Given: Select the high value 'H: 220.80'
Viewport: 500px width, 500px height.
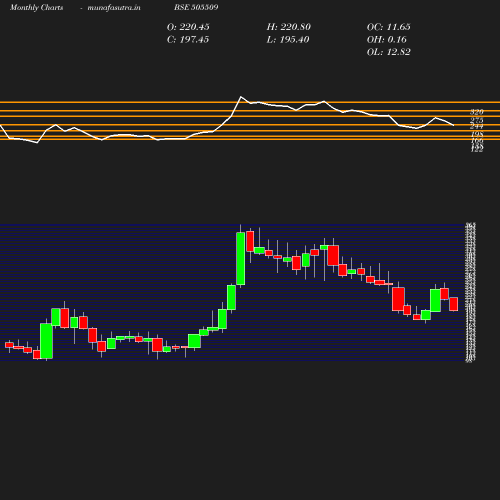Looking at the screenshot, I should point(288,27).
